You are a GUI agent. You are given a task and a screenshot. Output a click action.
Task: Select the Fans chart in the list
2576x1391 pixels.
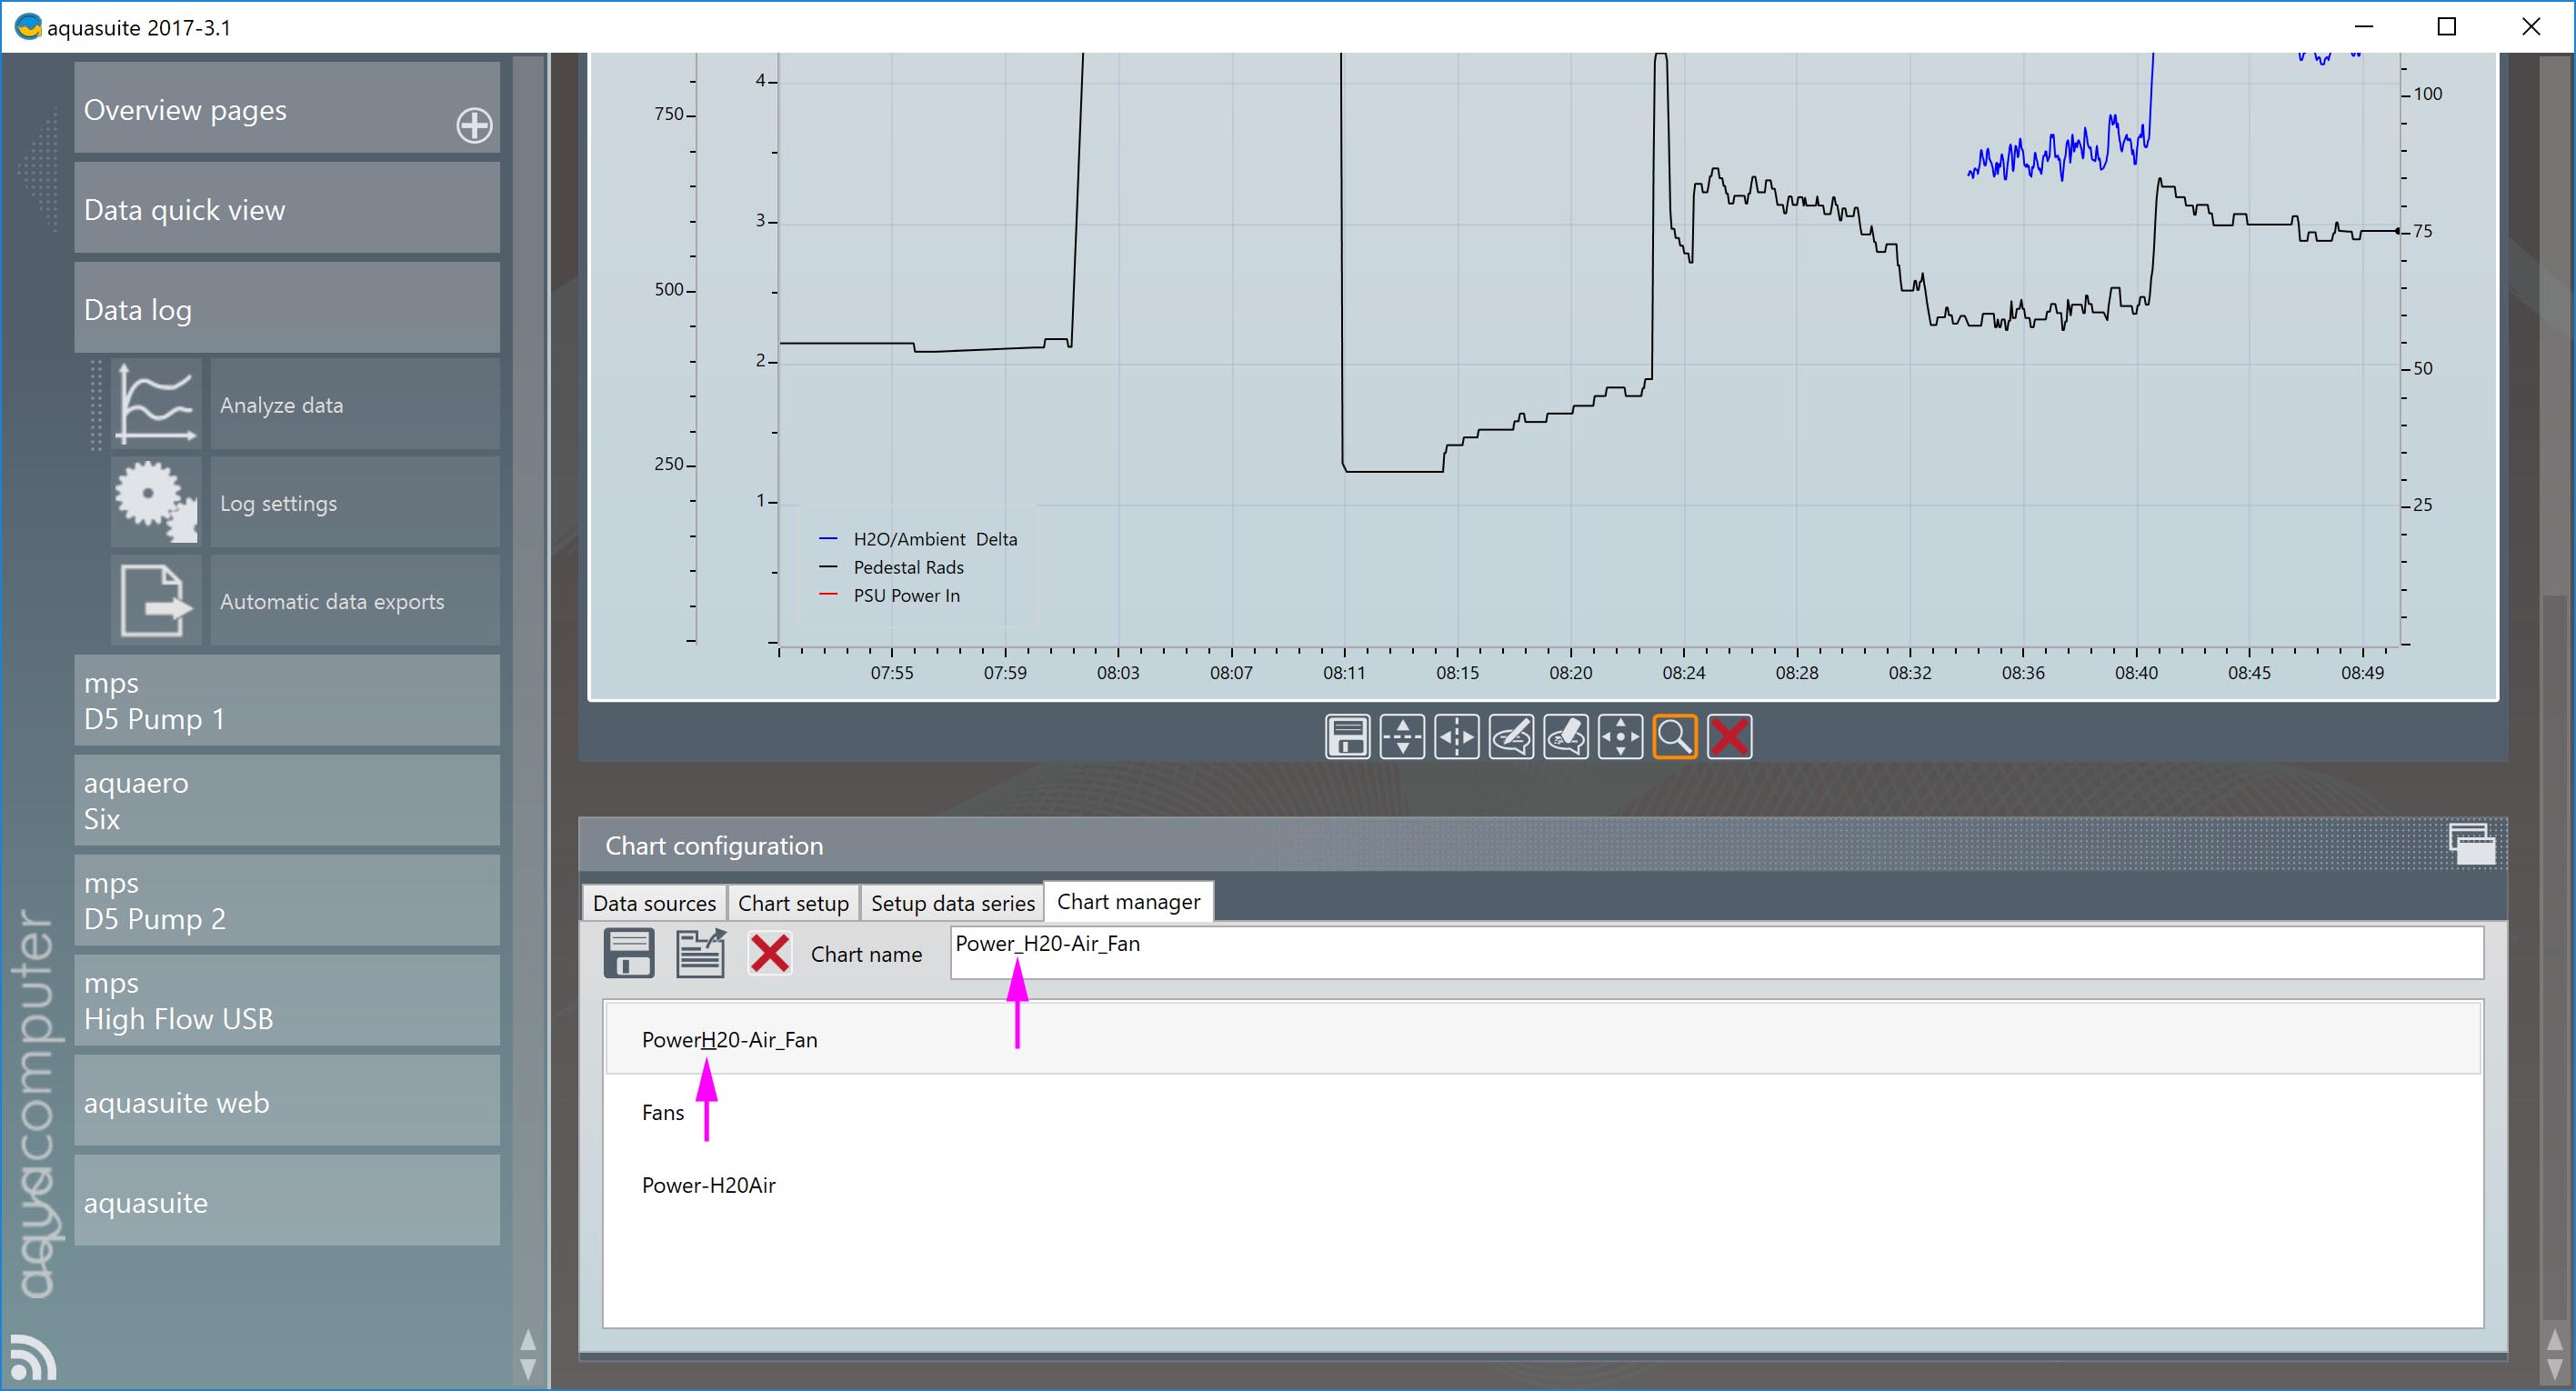pyautogui.click(x=663, y=1112)
